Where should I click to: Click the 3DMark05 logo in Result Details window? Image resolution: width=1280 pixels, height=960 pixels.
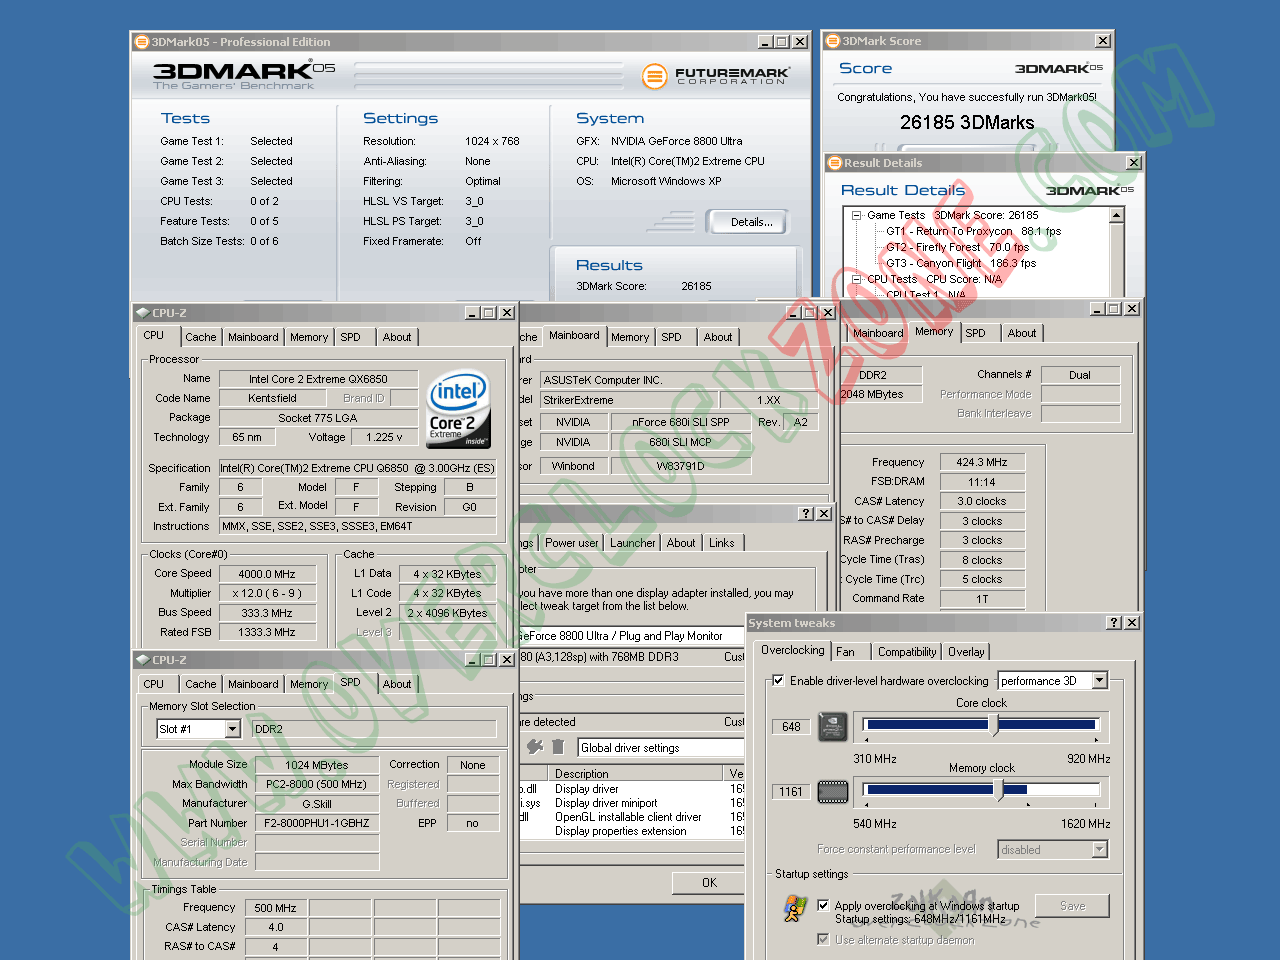coord(1090,190)
